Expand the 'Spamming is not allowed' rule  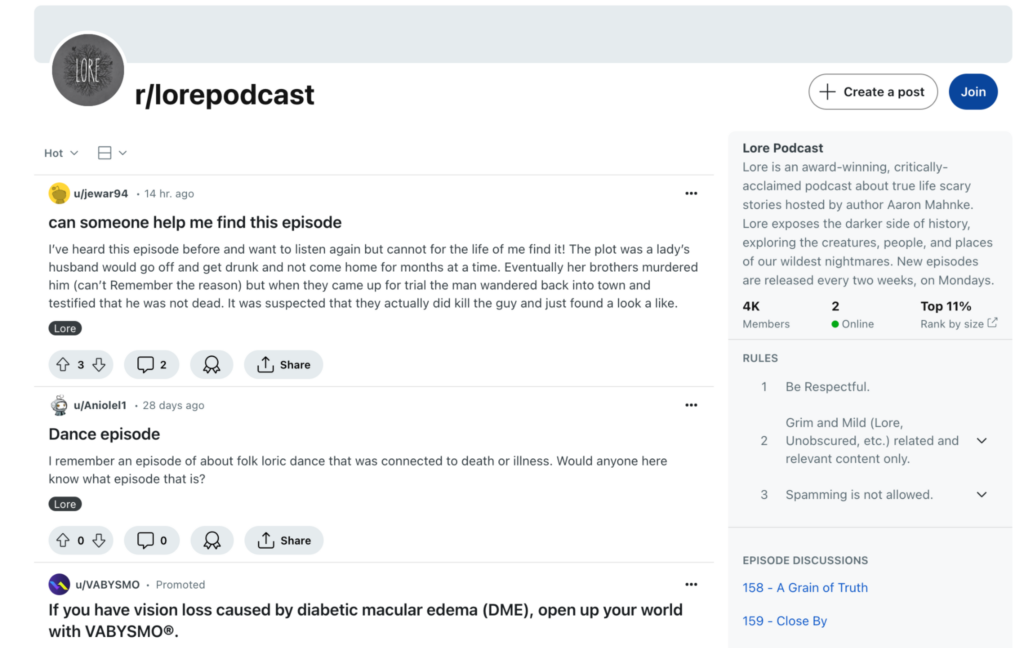pyautogui.click(x=981, y=495)
